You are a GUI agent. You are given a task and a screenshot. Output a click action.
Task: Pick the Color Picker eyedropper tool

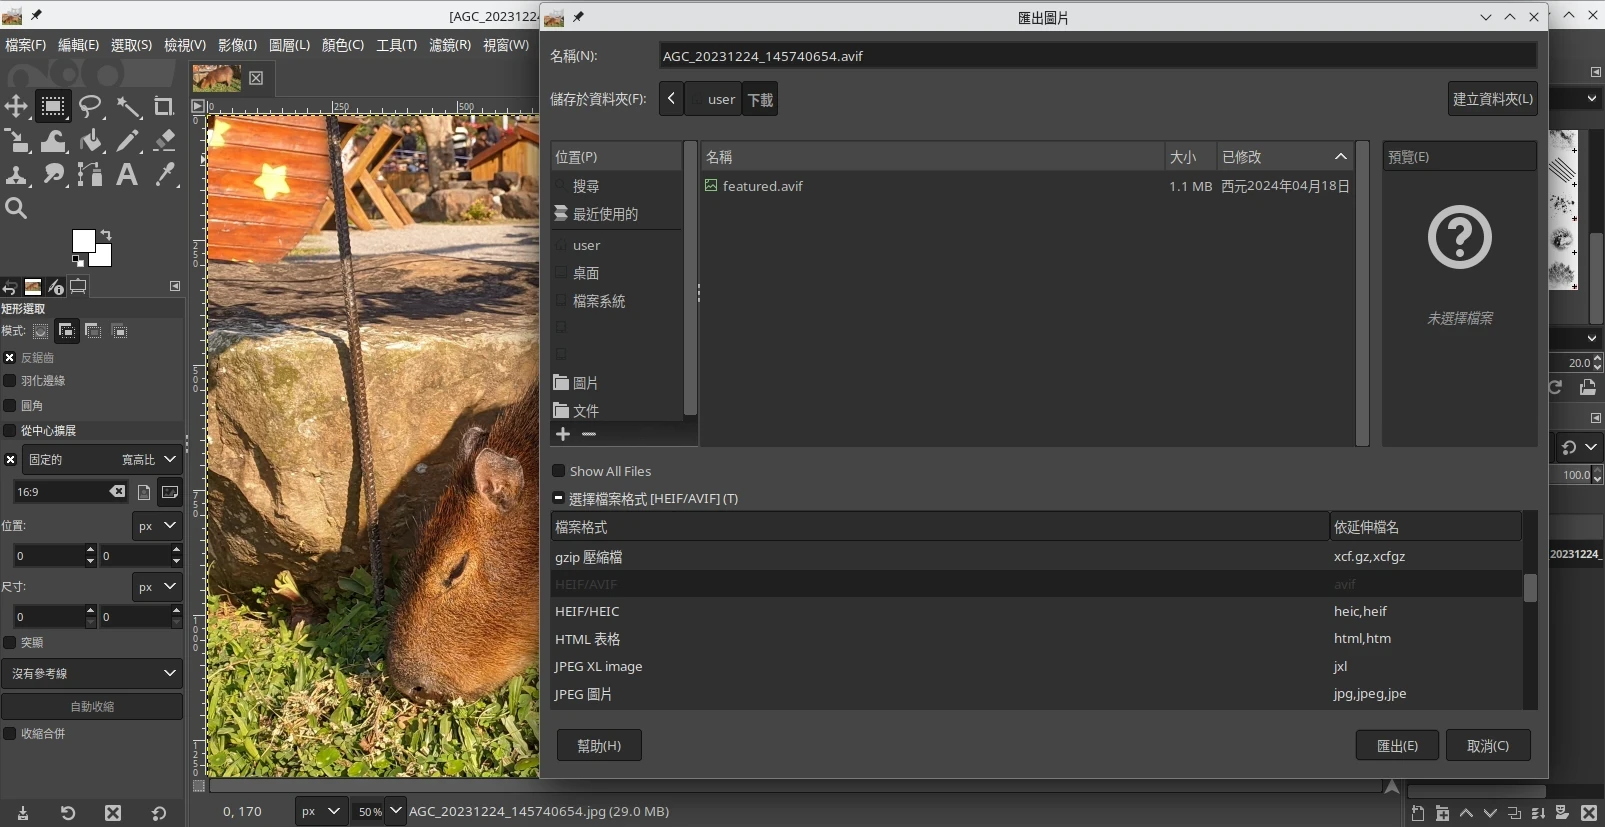(x=165, y=175)
